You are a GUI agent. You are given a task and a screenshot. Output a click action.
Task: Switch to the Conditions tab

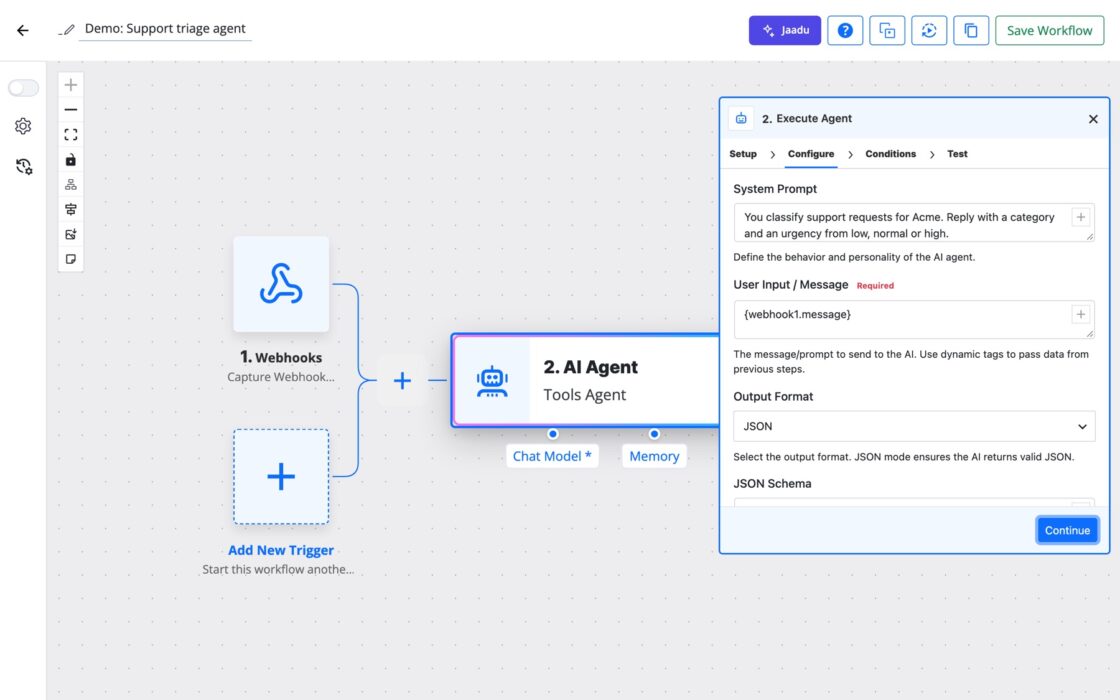pos(890,154)
